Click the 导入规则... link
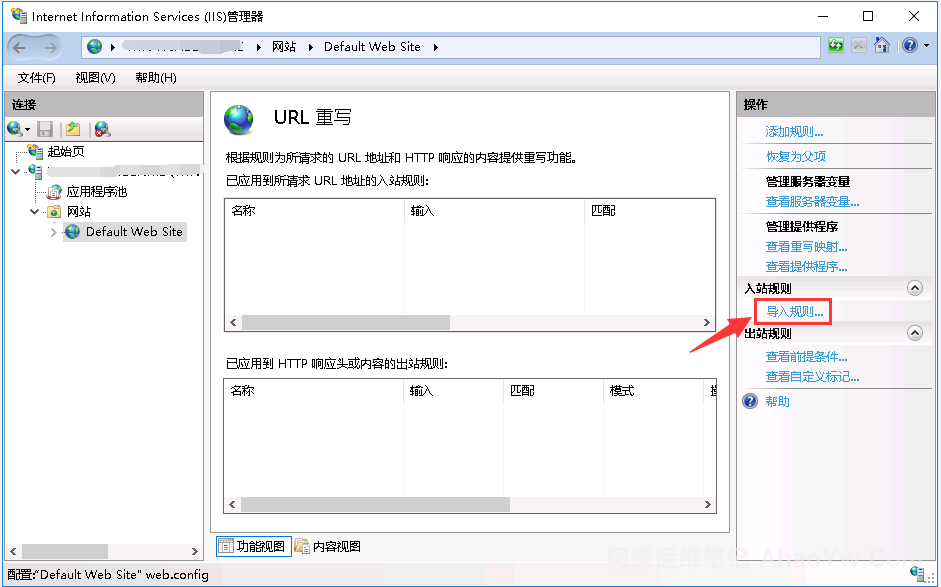The width and height of the screenshot is (941, 587). (x=794, y=312)
